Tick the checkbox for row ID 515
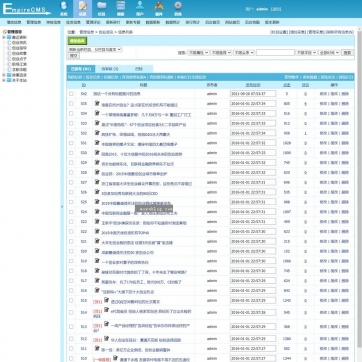Screen dimensions: 362x362 [x=71, y=300]
